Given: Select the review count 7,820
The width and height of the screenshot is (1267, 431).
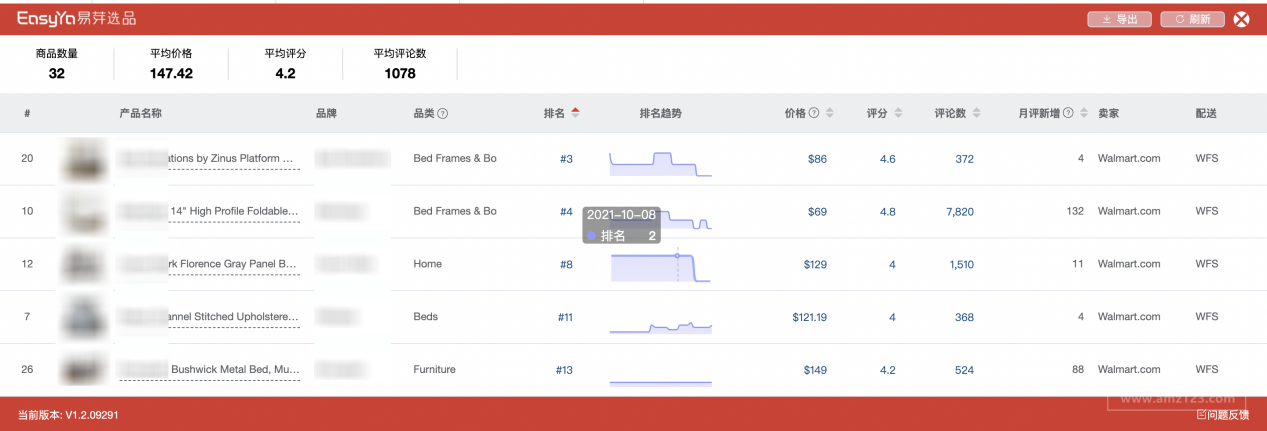Looking at the screenshot, I should point(959,211).
